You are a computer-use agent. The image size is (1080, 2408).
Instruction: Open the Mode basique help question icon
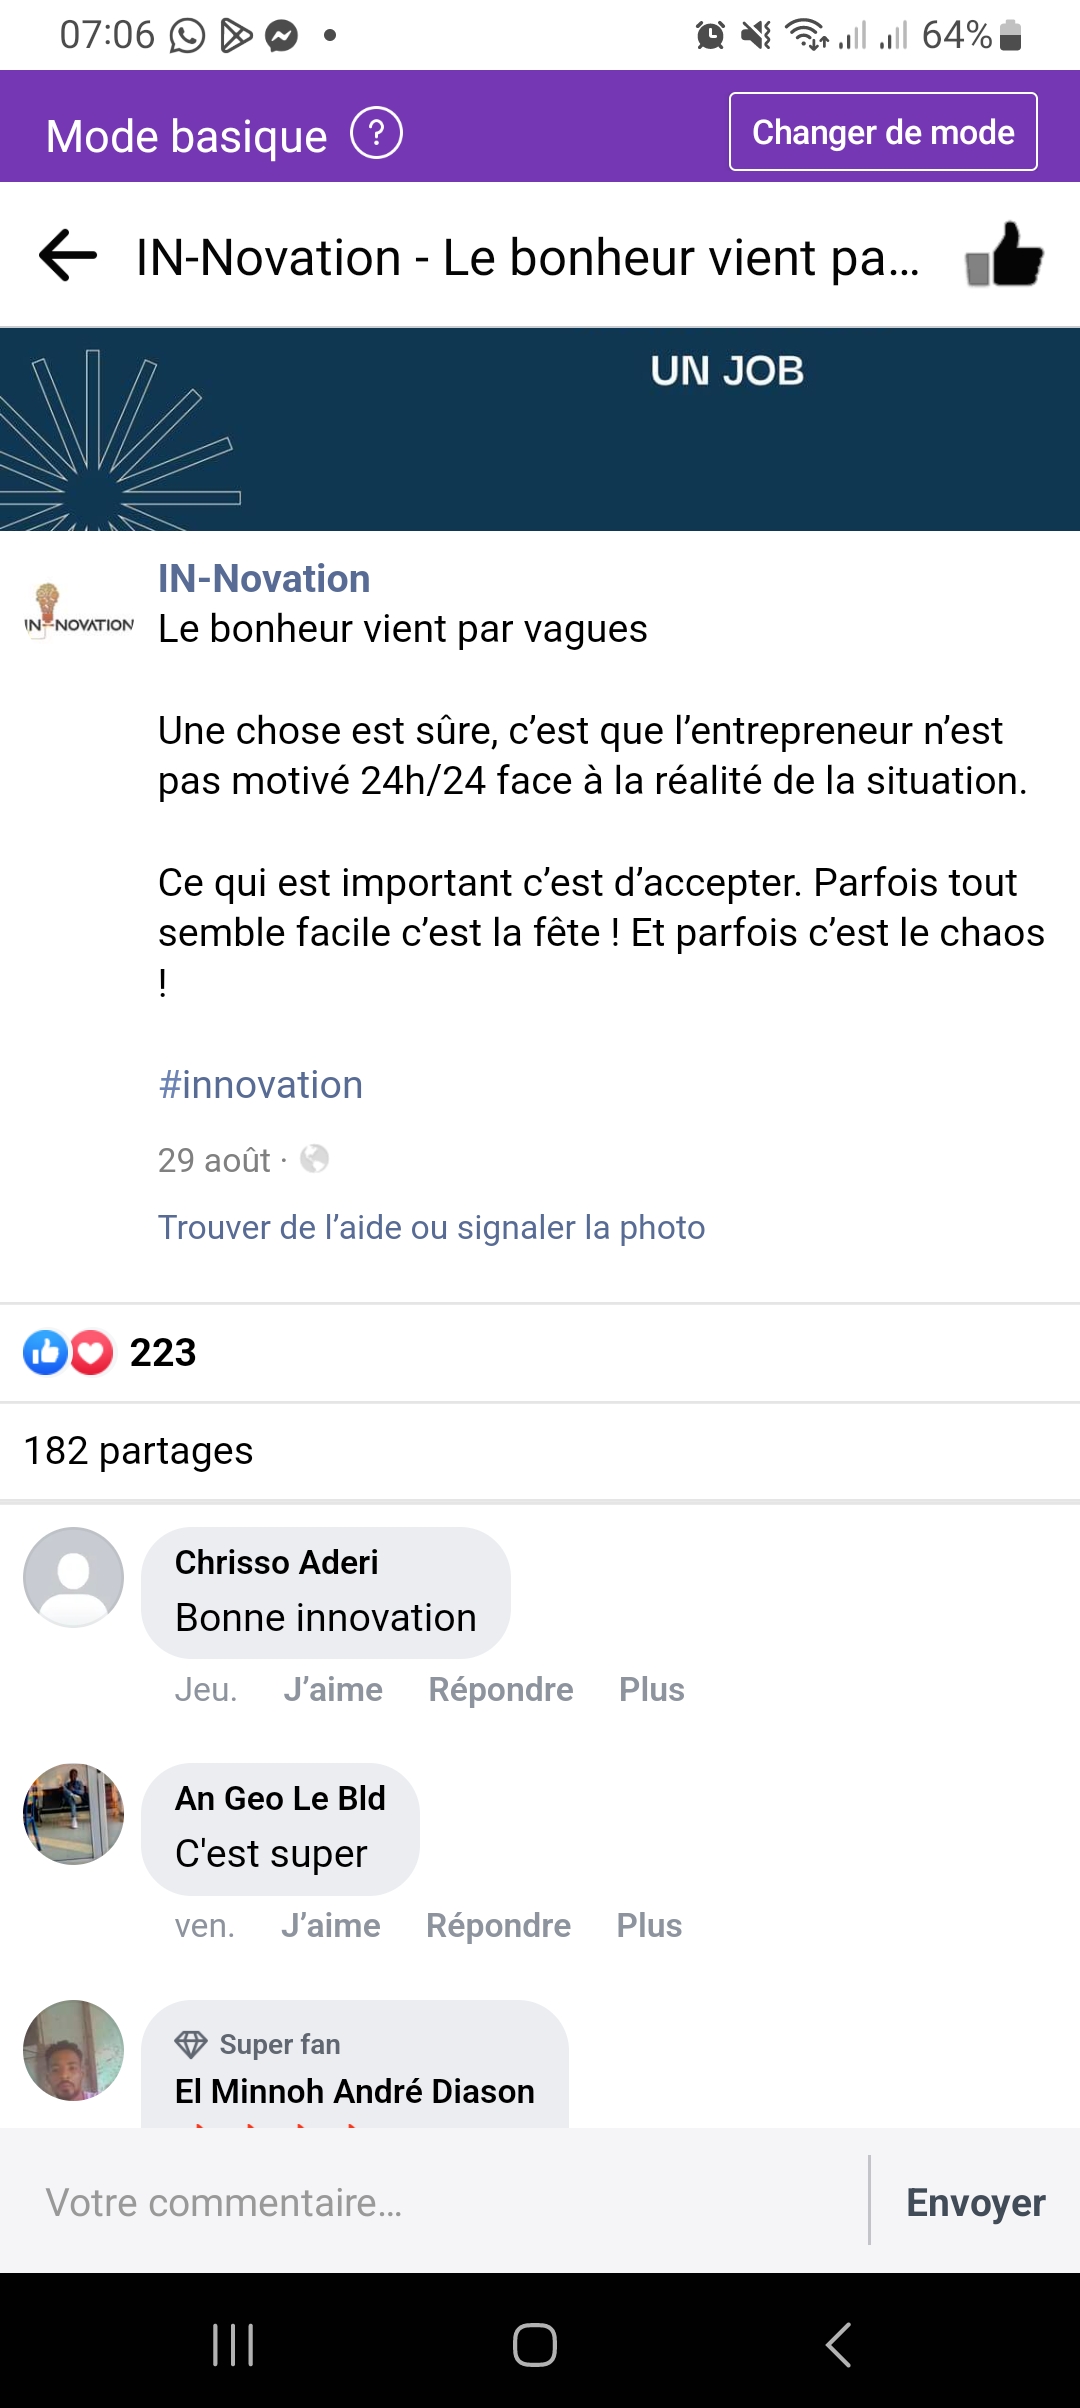376,134
